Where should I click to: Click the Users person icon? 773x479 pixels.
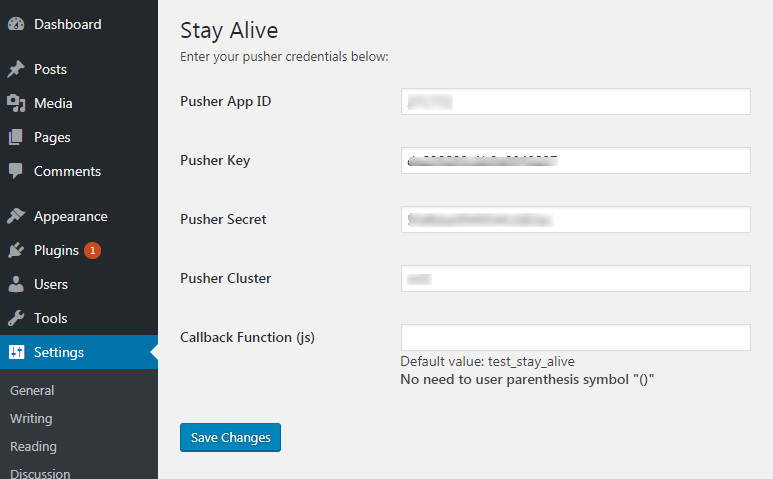[16, 284]
